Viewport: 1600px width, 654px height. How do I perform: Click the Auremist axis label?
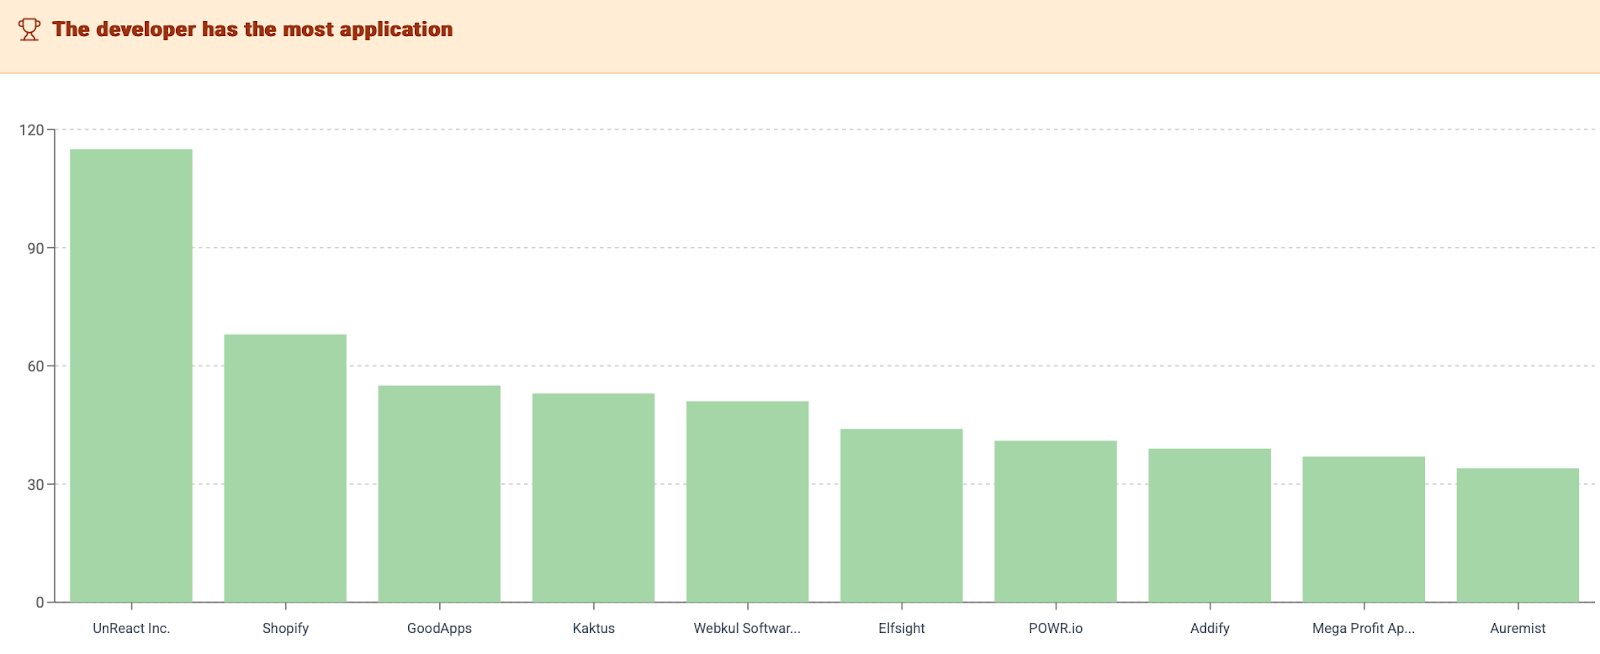point(1517,628)
